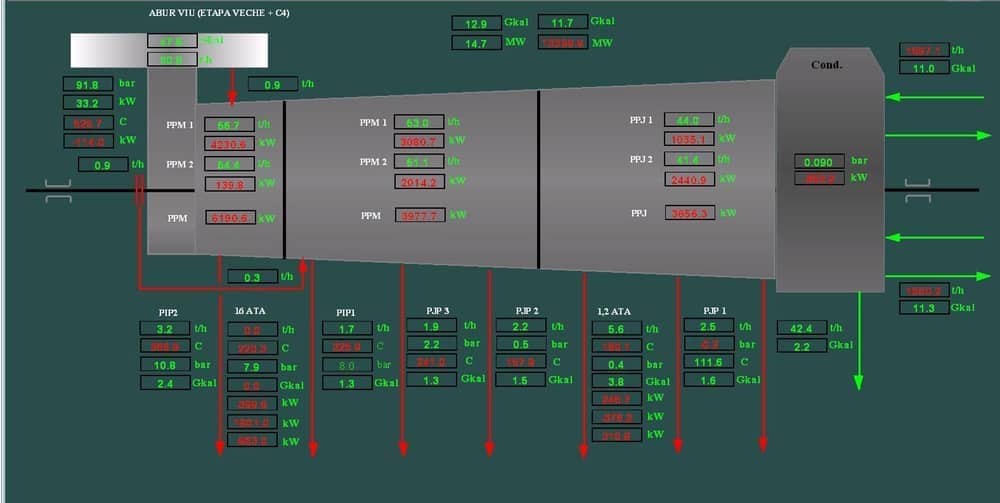
Task: Click the 12.9 Gkal value at top
Action: coord(476,24)
